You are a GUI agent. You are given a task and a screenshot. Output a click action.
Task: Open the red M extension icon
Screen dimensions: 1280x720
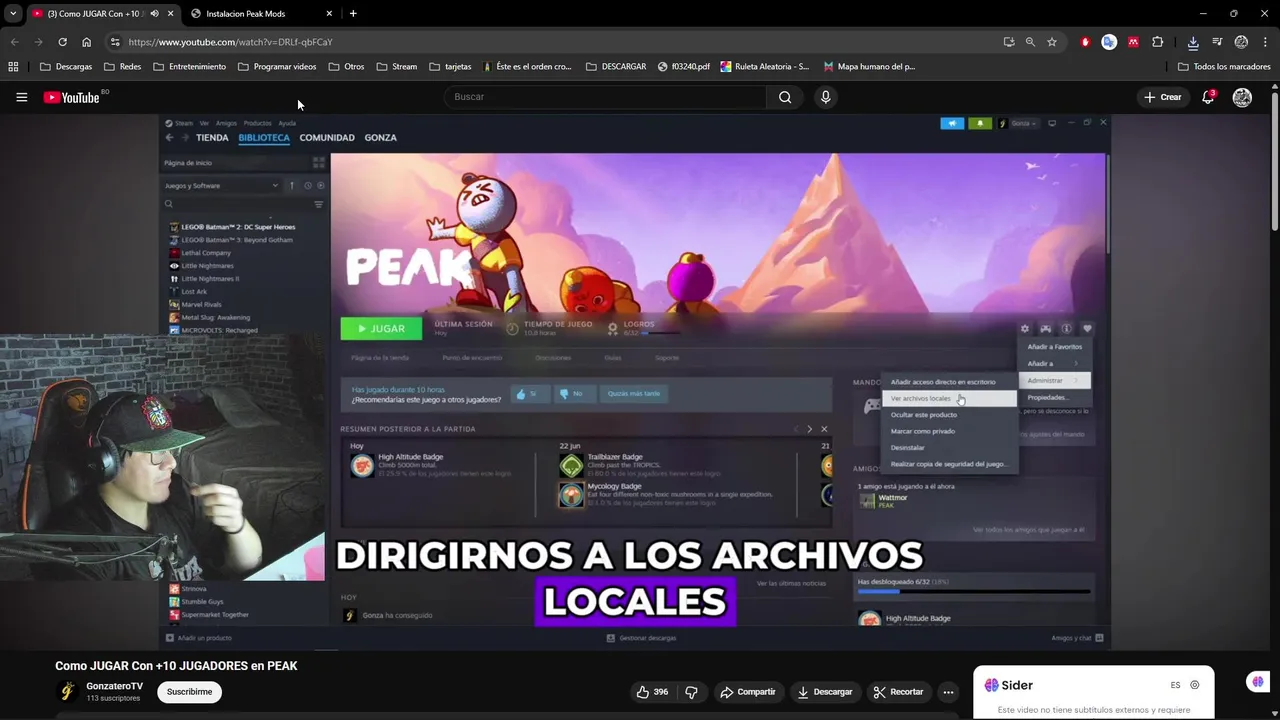(x=1133, y=42)
